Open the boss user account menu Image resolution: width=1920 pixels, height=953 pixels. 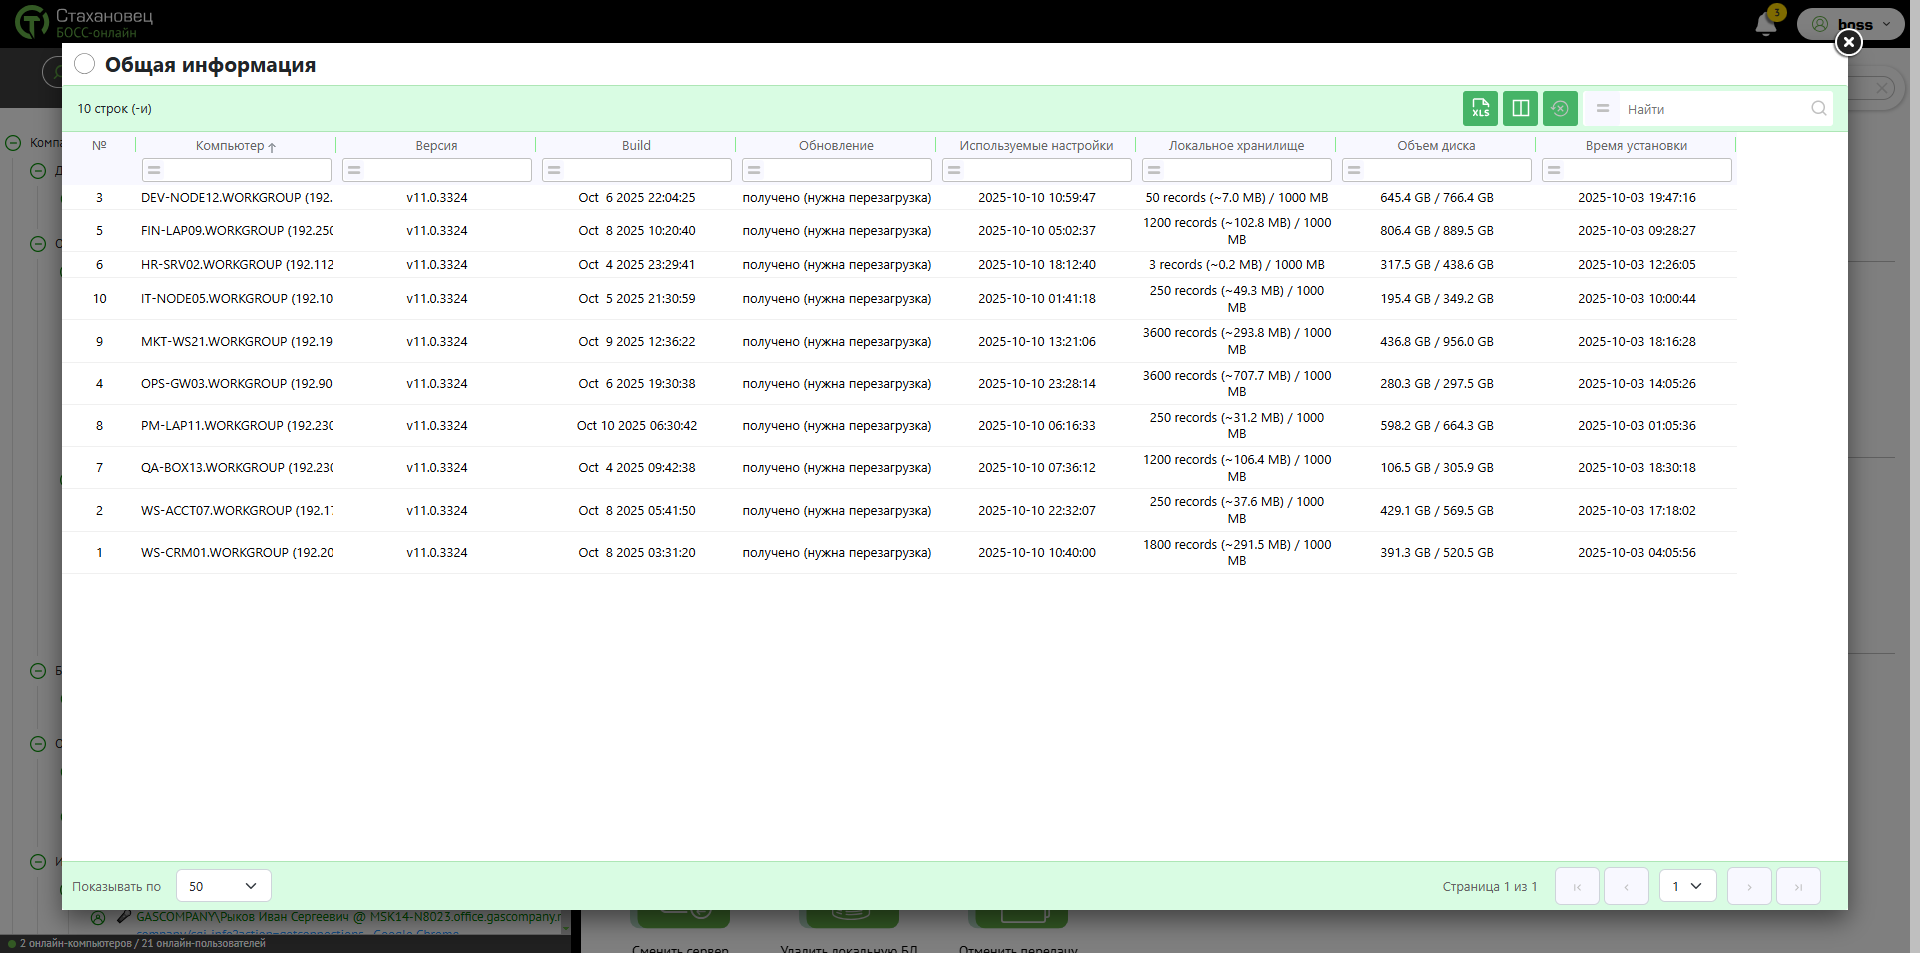(1852, 24)
